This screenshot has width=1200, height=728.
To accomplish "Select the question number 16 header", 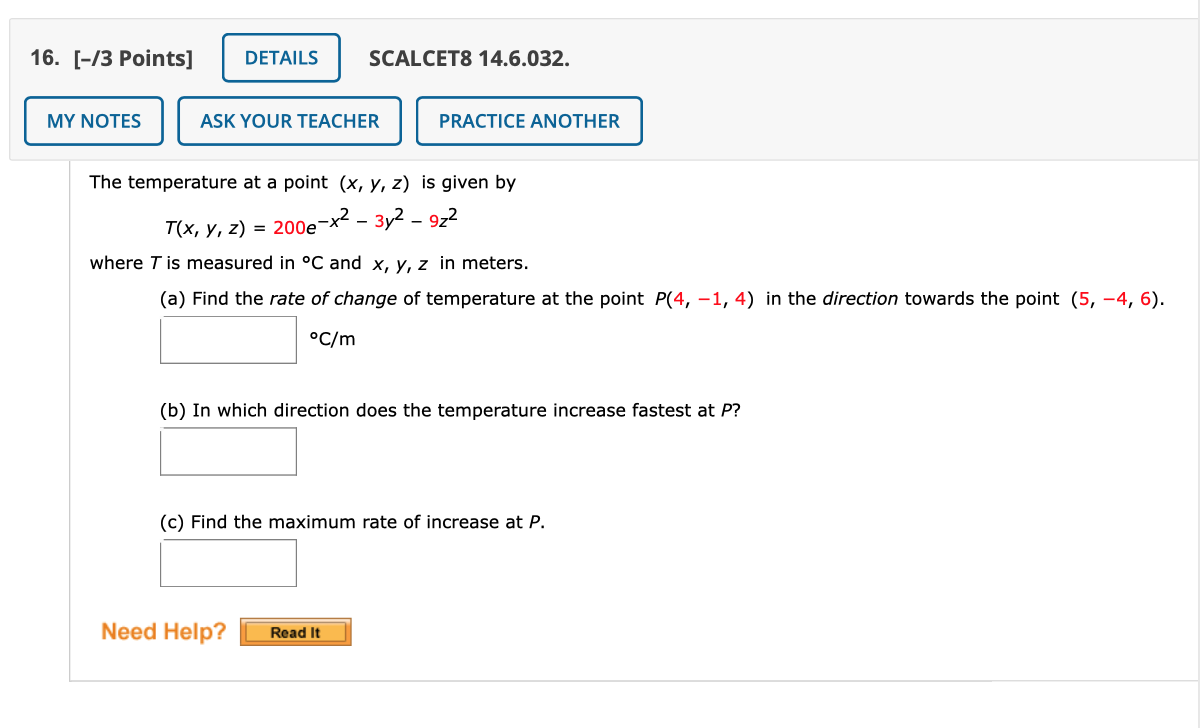I will pyautogui.click(x=44, y=57).
